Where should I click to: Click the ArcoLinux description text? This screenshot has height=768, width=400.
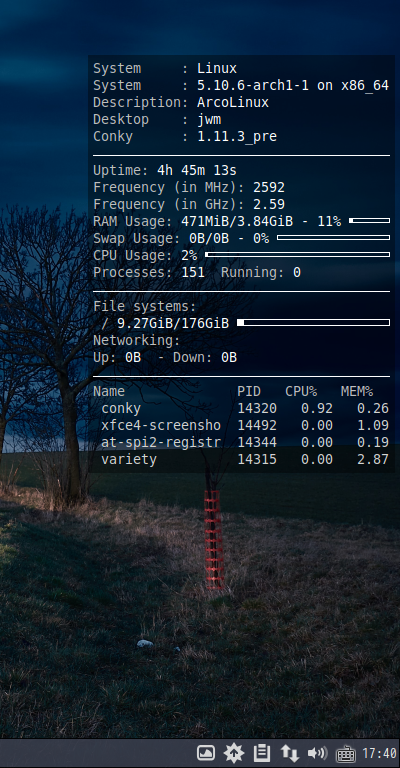(233, 102)
